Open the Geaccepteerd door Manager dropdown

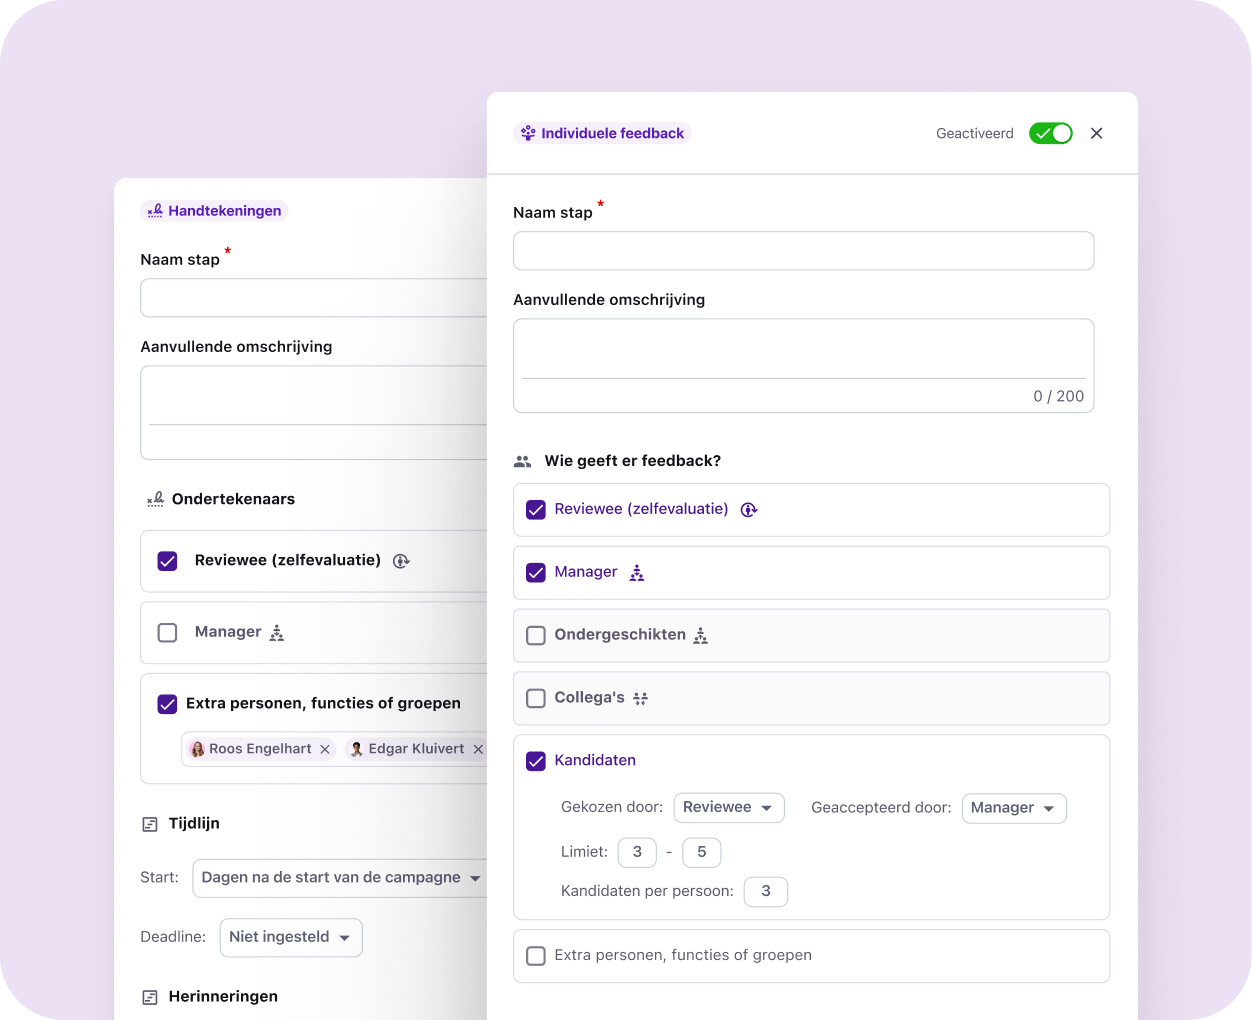(x=1014, y=808)
